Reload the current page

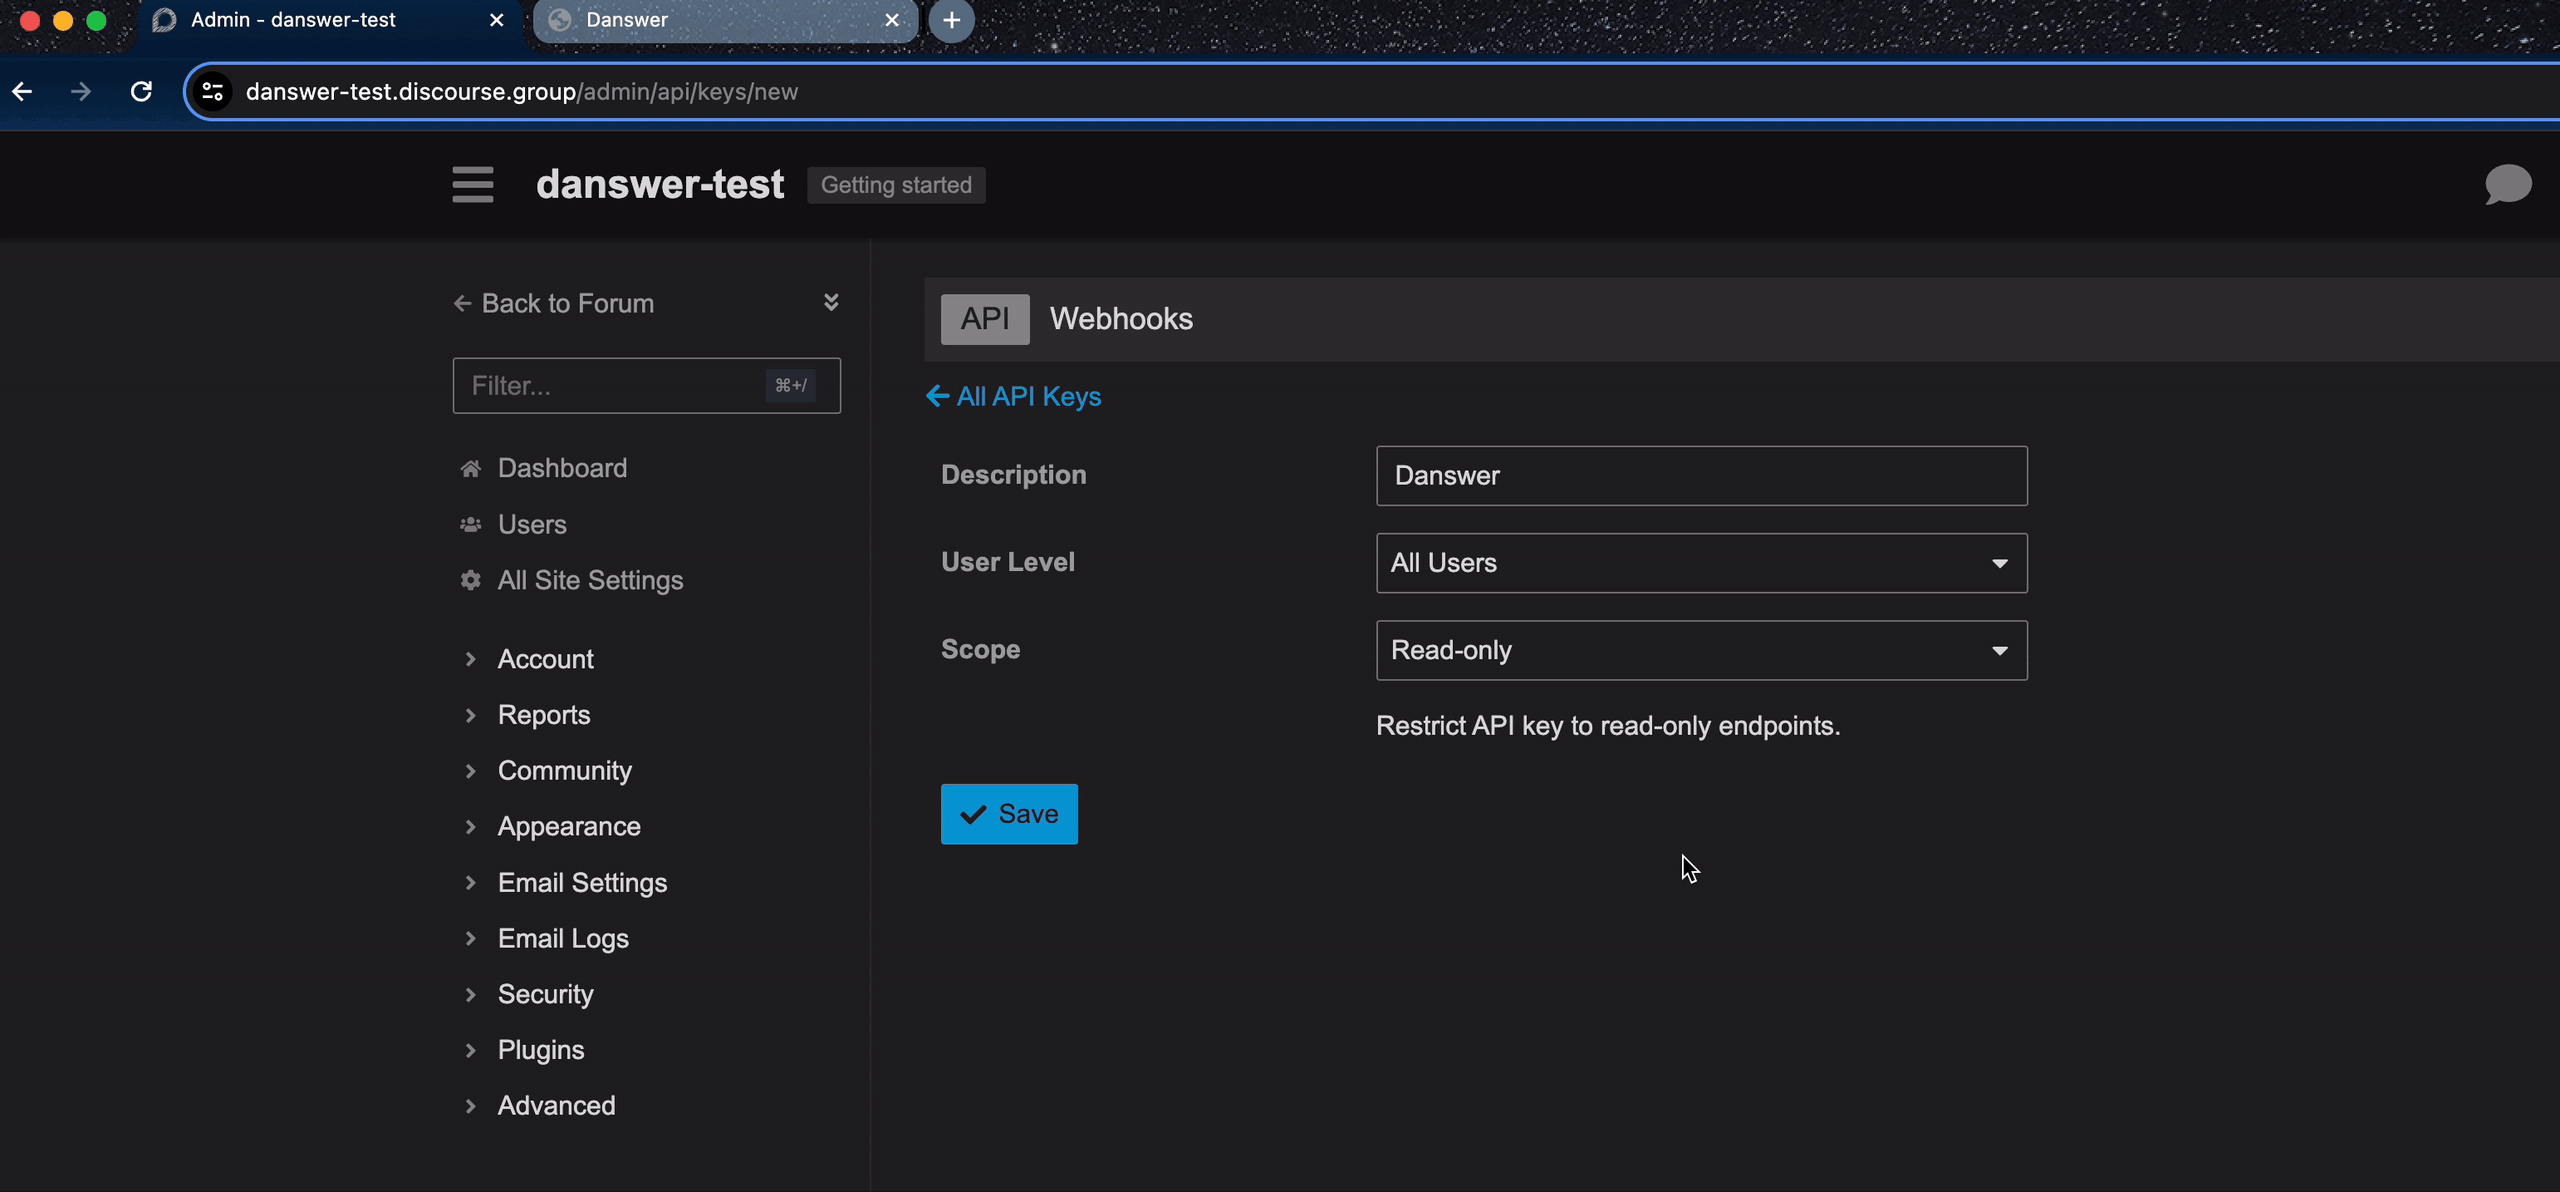(141, 91)
